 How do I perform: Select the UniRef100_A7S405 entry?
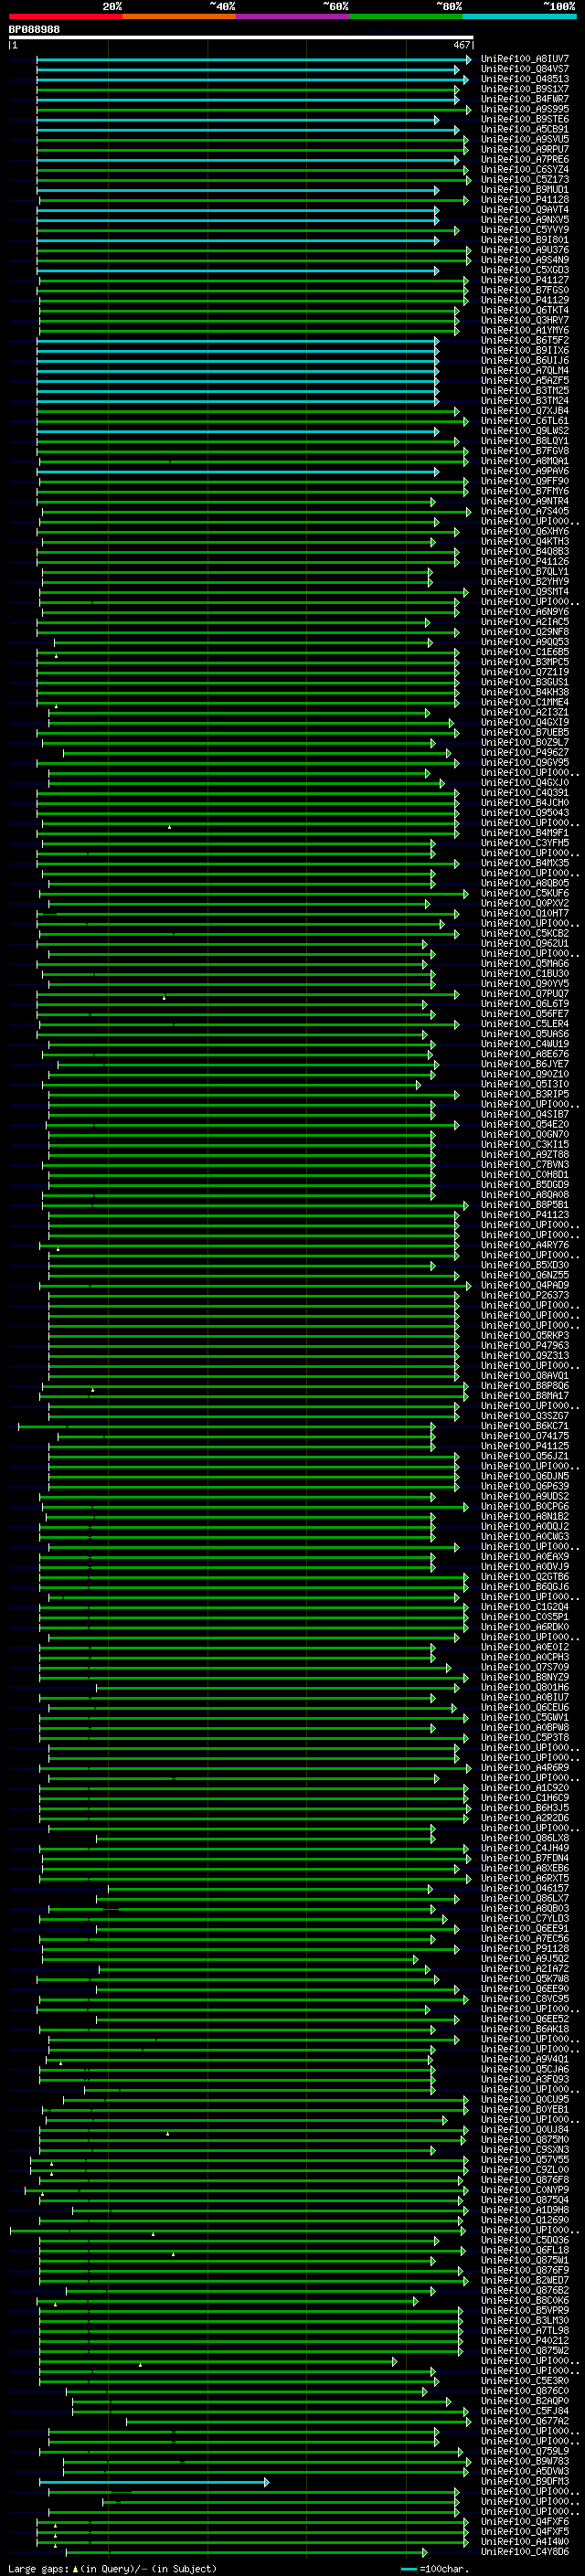(x=525, y=511)
